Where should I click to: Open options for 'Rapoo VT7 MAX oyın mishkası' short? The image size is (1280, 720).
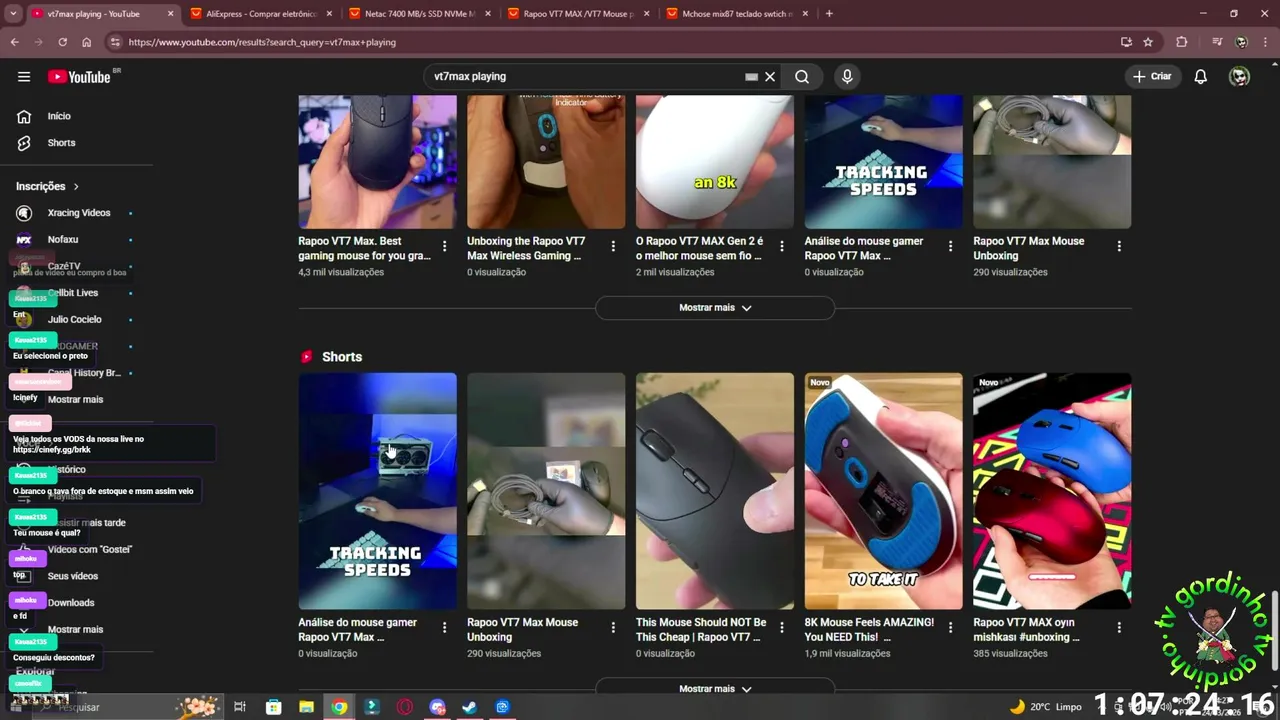(1119, 627)
